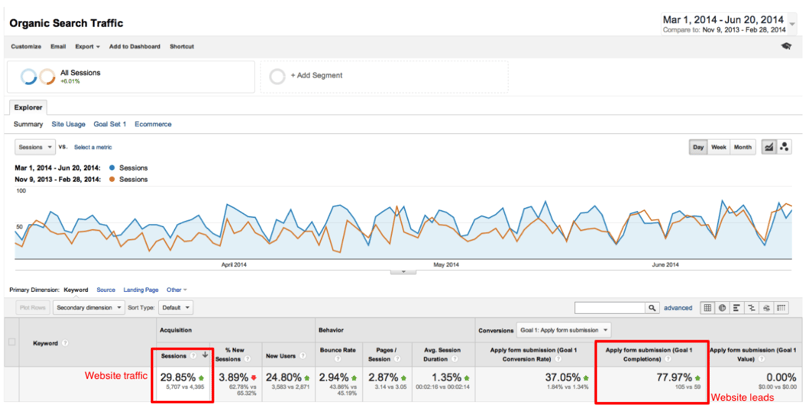Click help icon beside New Users header
This screenshot has width=810, height=412.
303,356
